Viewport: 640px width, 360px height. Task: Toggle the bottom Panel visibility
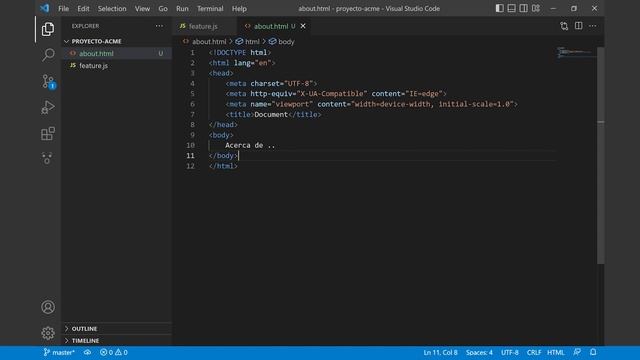[x=511, y=8]
